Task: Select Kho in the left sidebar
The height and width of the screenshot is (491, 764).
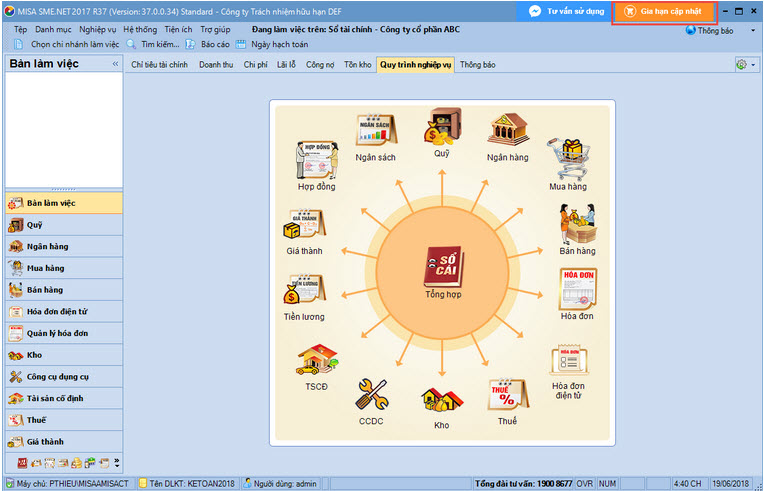Action: click(35, 354)
